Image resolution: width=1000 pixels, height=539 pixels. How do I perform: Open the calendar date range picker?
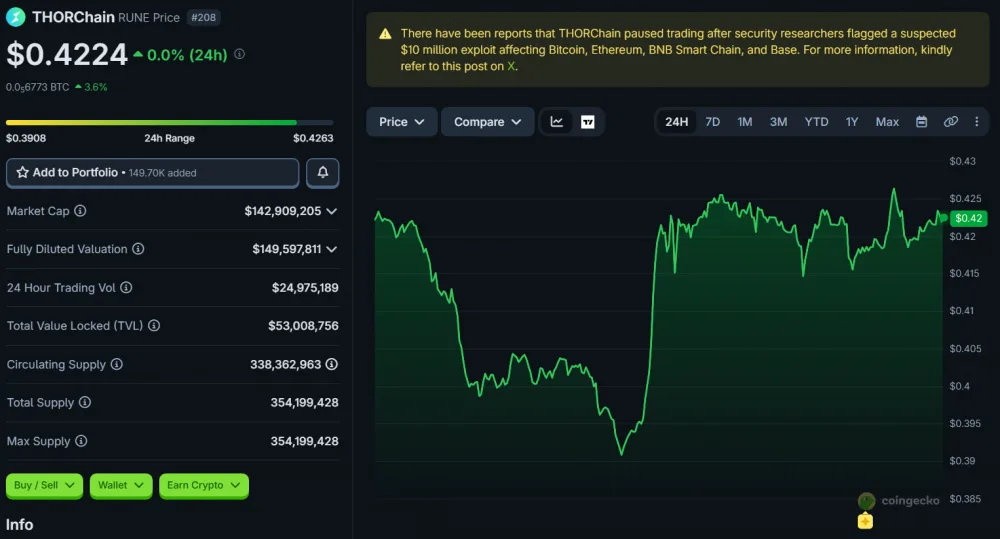tap(922, 122)
